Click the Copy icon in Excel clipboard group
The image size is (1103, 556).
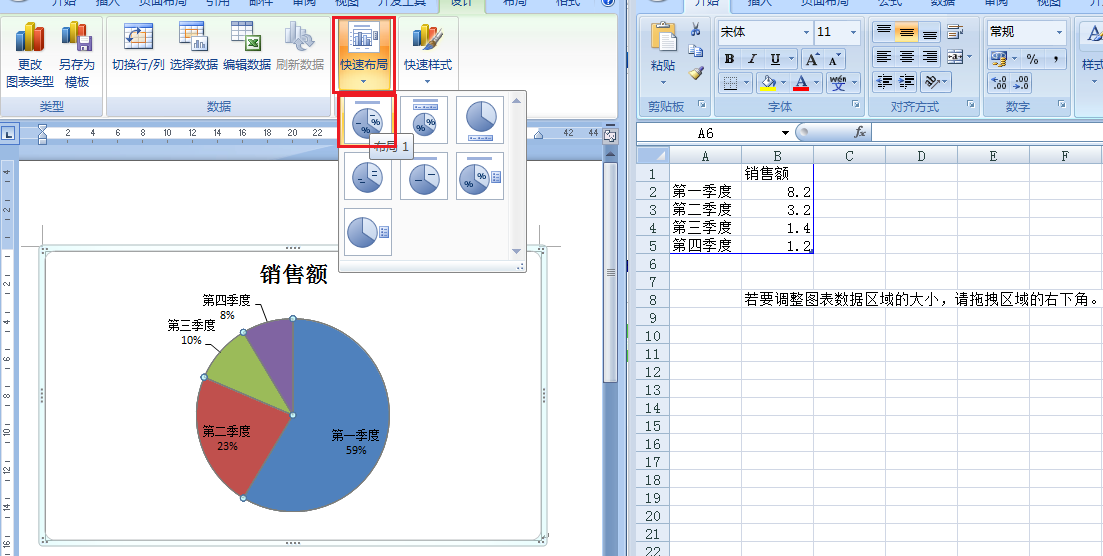click(x=696, y=51)
